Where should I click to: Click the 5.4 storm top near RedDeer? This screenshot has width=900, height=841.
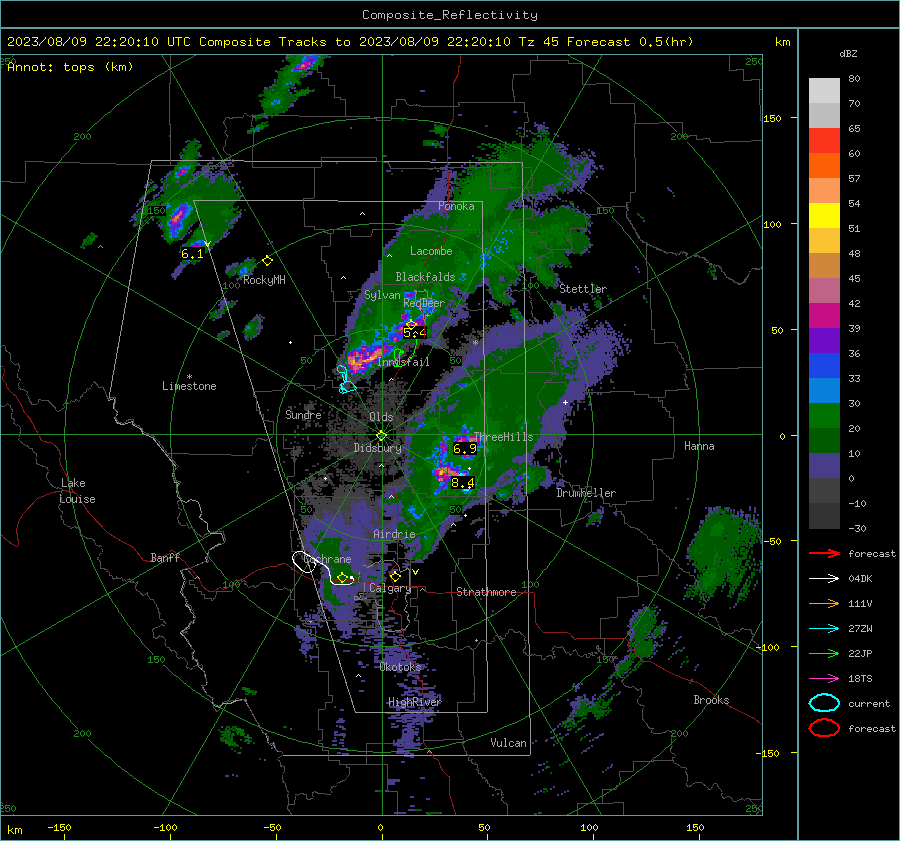[x=414, y=332]
